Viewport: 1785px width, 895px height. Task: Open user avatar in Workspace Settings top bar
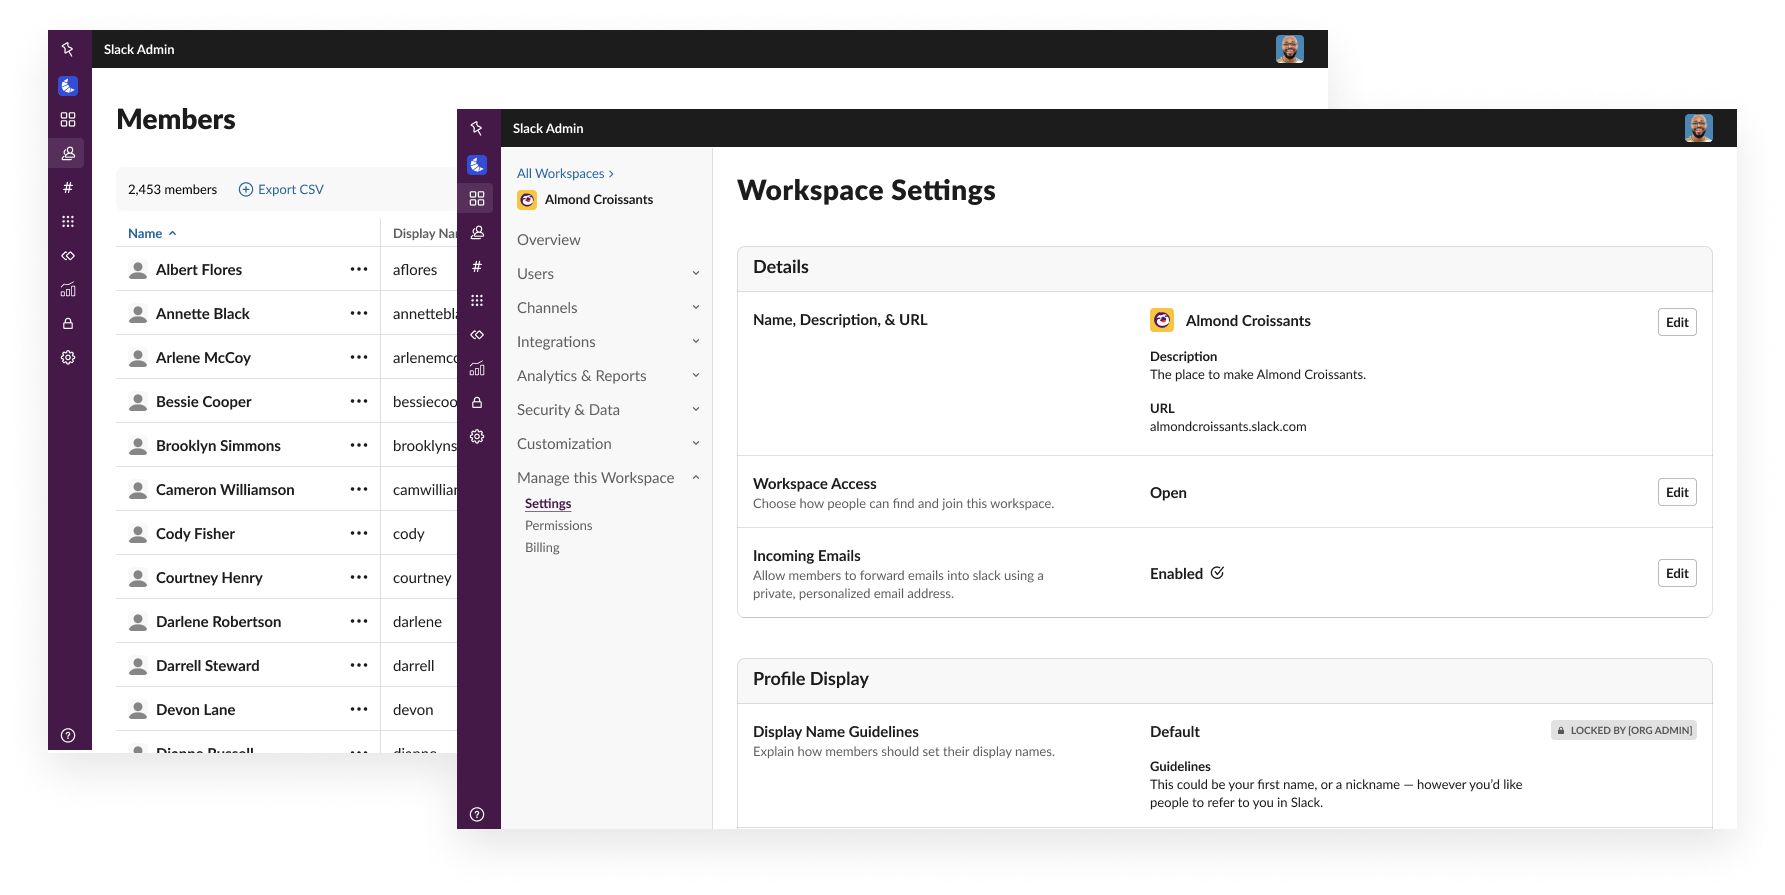1698,128
